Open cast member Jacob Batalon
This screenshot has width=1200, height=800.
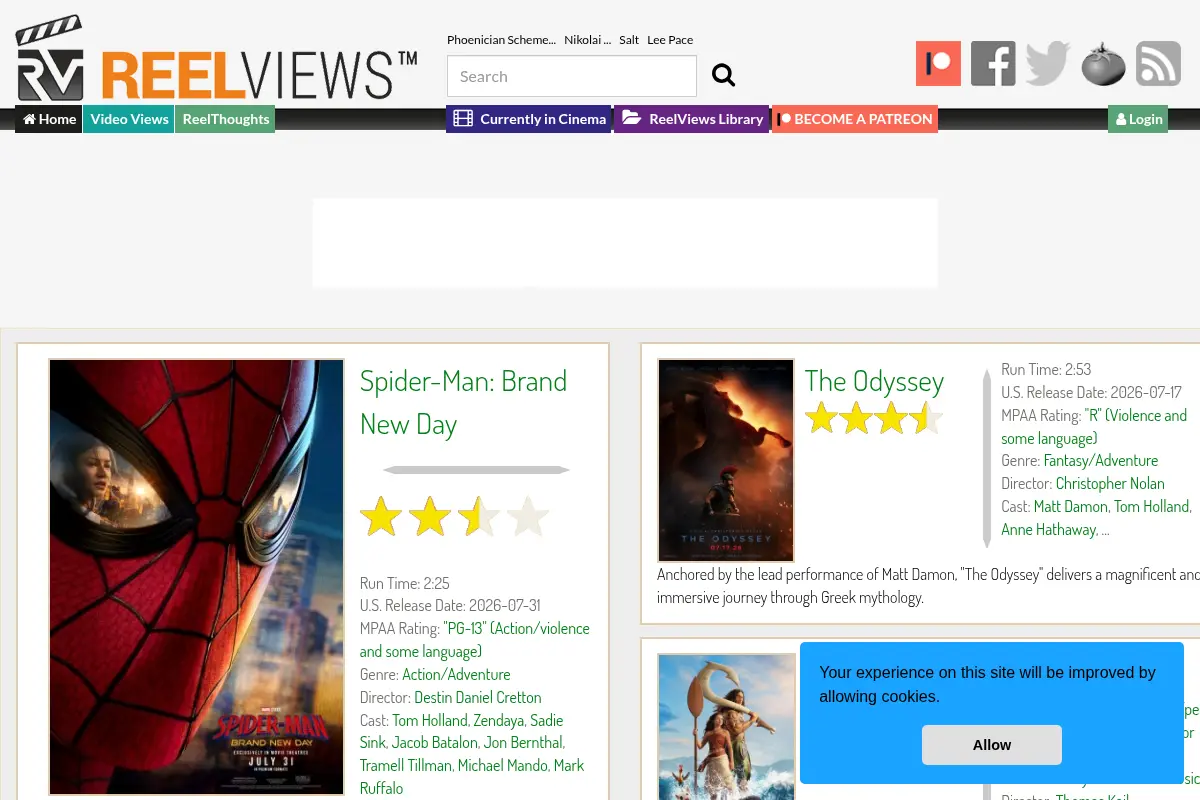(x=434, y=743)
